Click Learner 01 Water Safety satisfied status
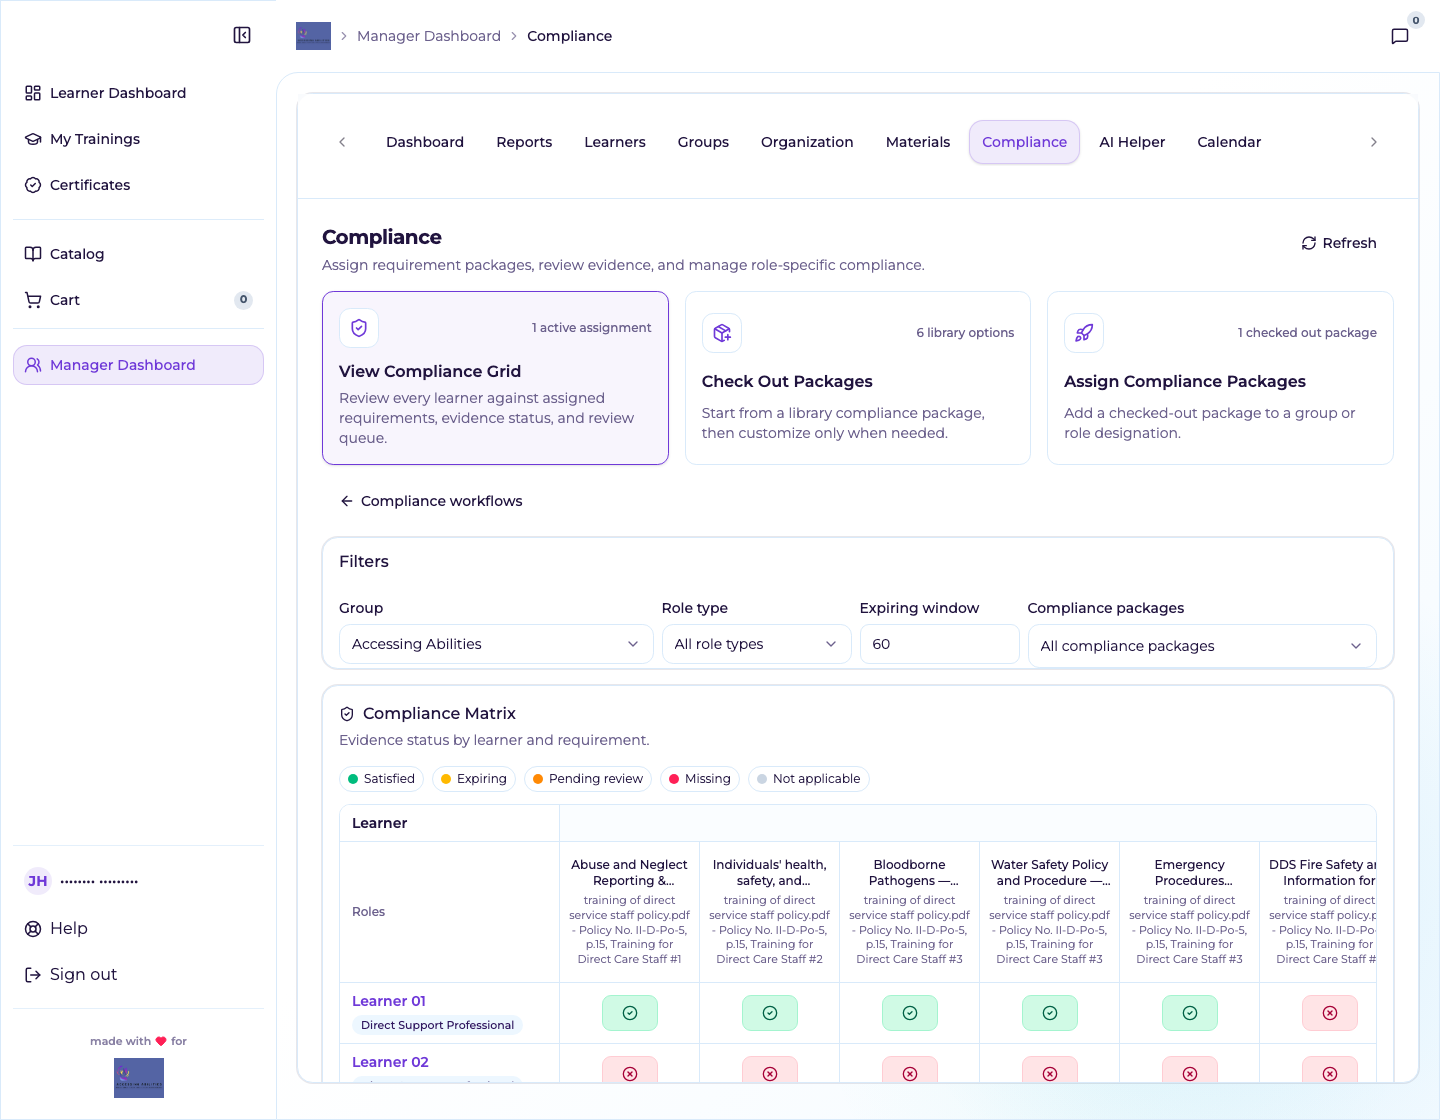The height and width of the screenshot is (1120, 1440). 1050,1013
